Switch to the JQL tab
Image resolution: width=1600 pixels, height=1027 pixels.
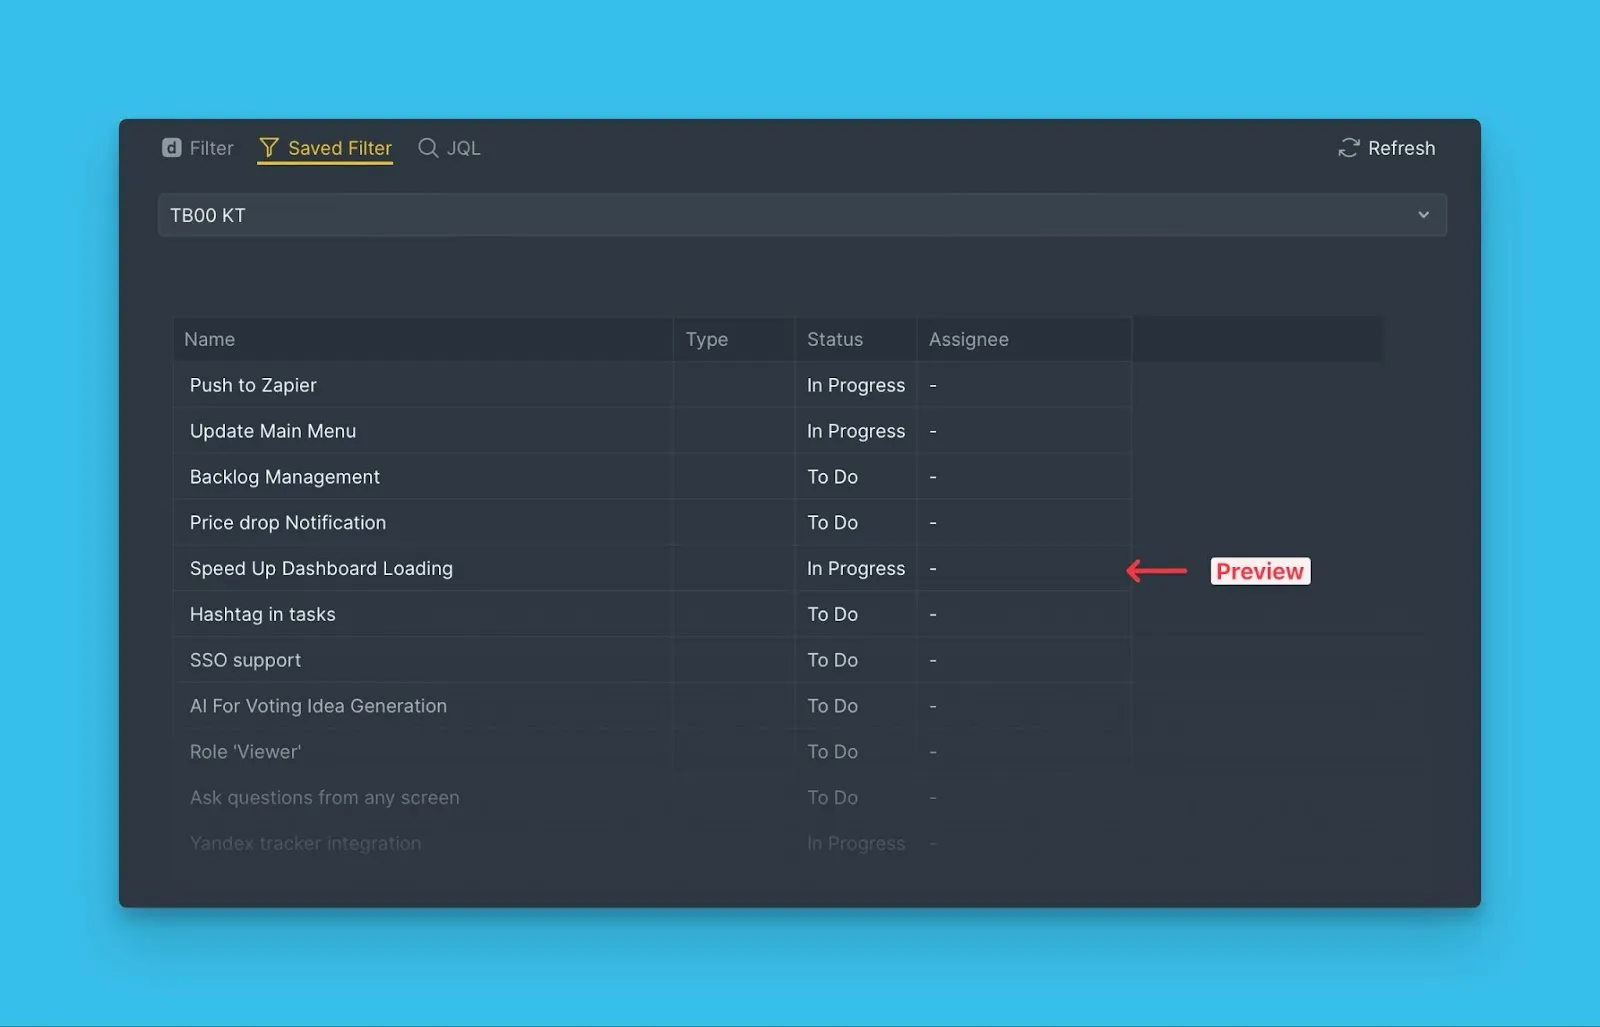click(463, 148)
